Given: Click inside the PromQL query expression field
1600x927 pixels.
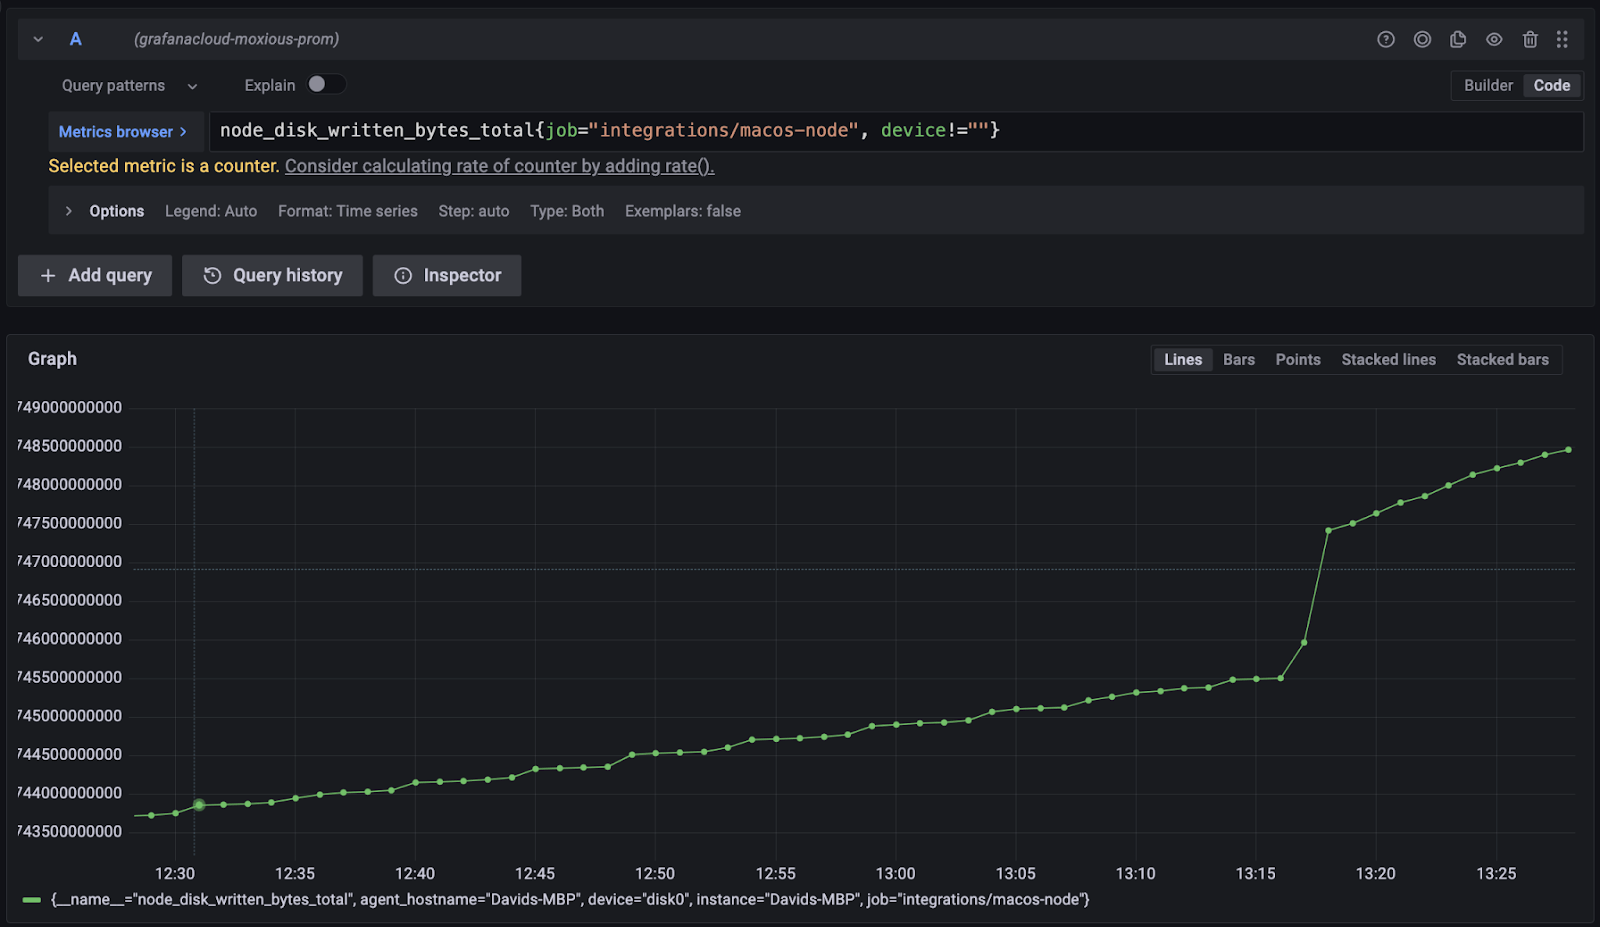Looking at the screenshot, I should coord(1100,130).
